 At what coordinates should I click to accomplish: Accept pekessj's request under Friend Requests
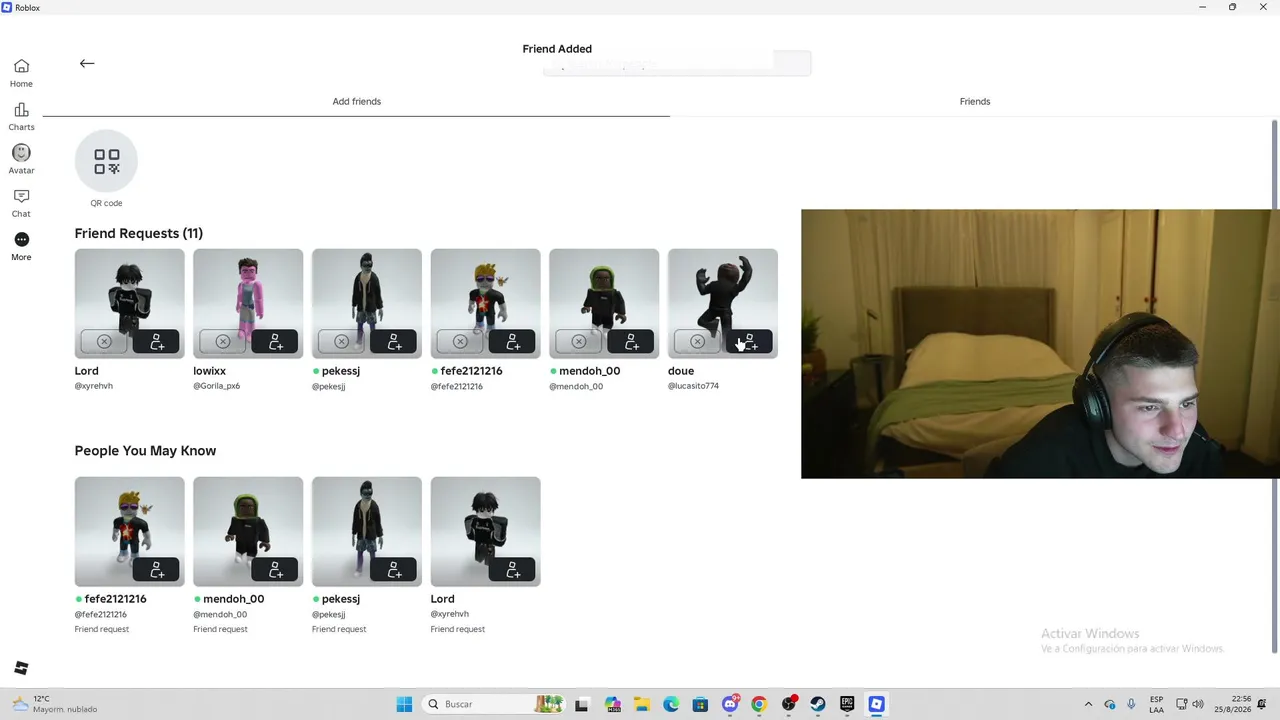[394, 342]
